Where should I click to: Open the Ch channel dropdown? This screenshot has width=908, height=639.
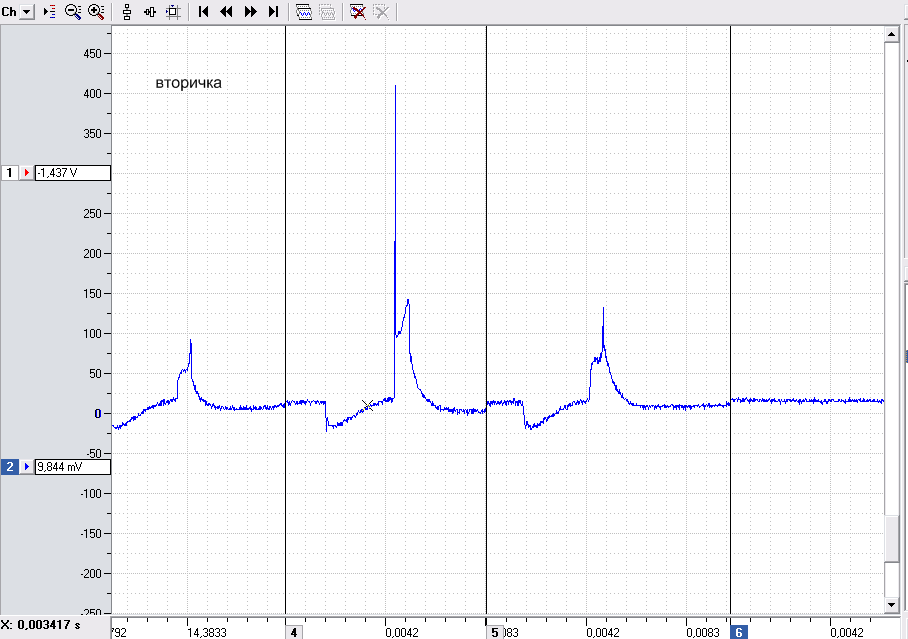pyautogui.click(x=27, y=12)
